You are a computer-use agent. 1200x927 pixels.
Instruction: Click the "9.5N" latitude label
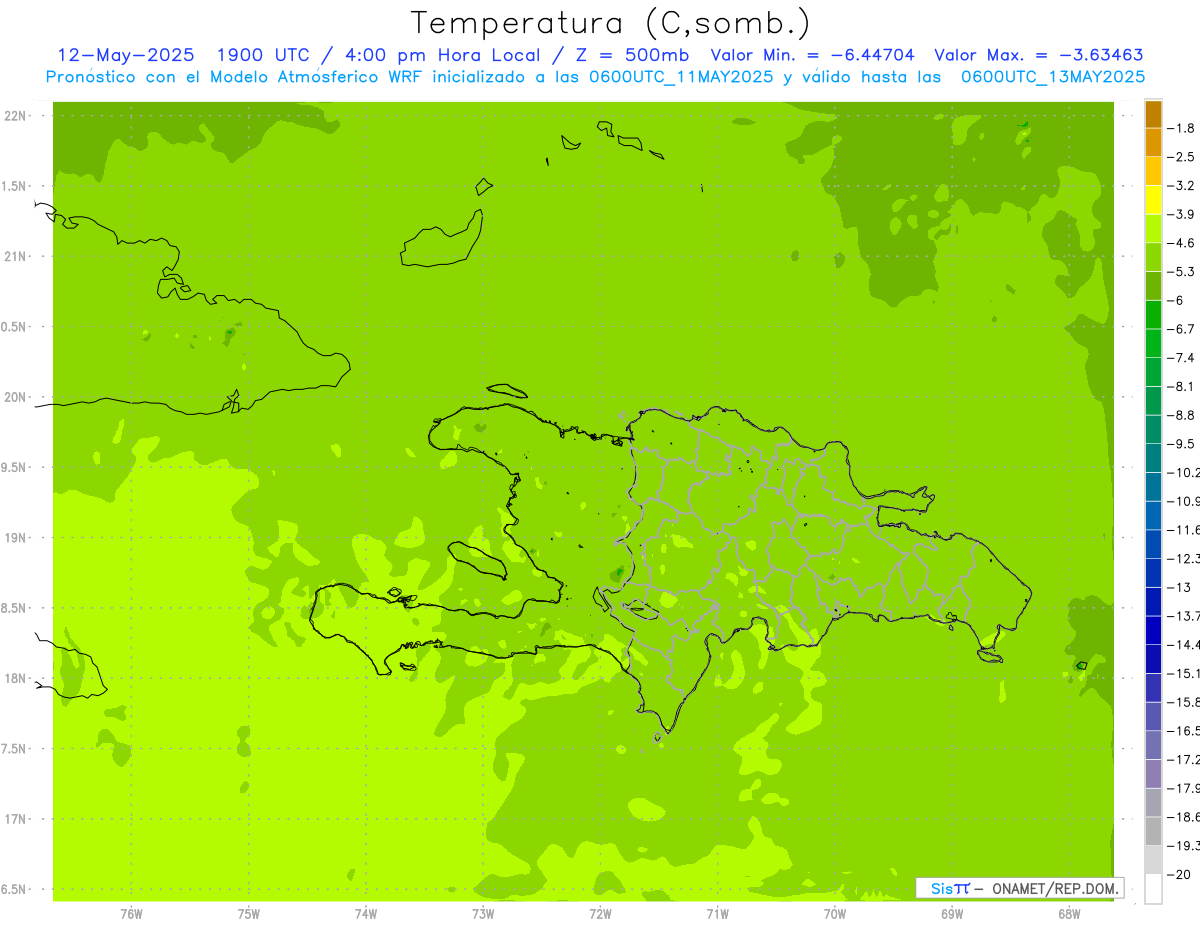15,468
